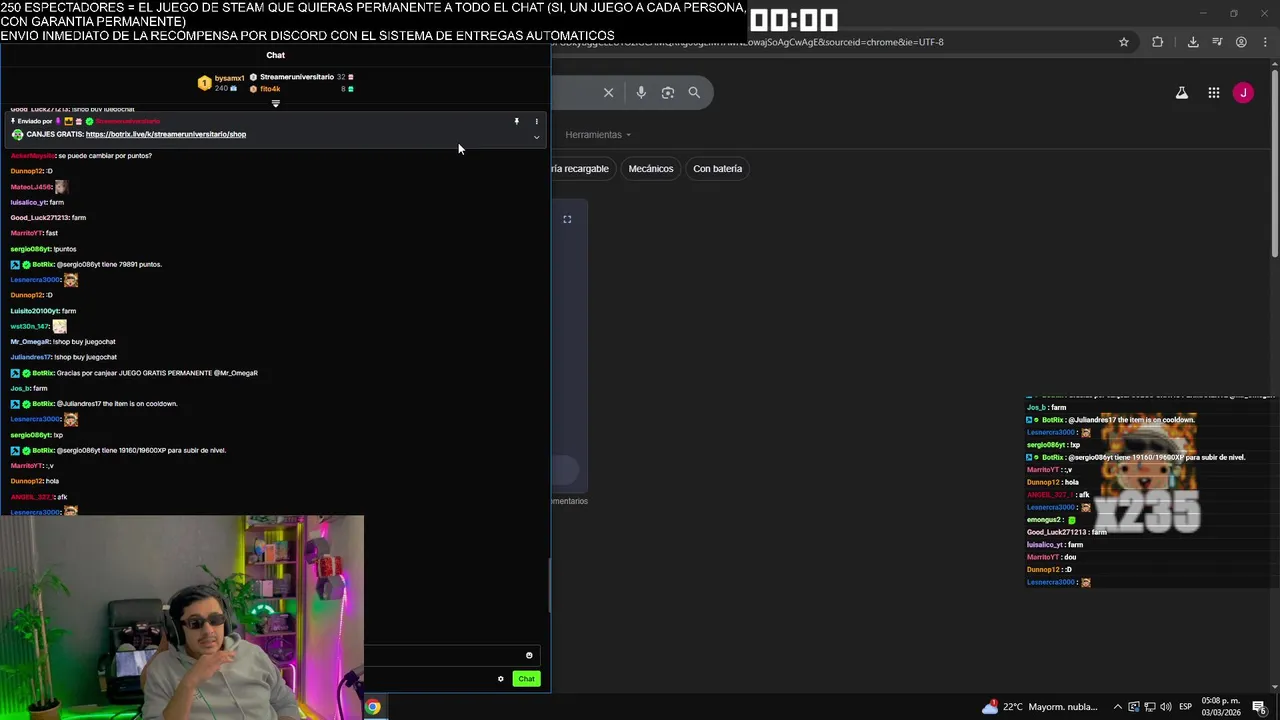Click wst30n_147's emote in chat
Image resolution: width=1280 pixels, height=720 pixels.
[x=60, y=326]
